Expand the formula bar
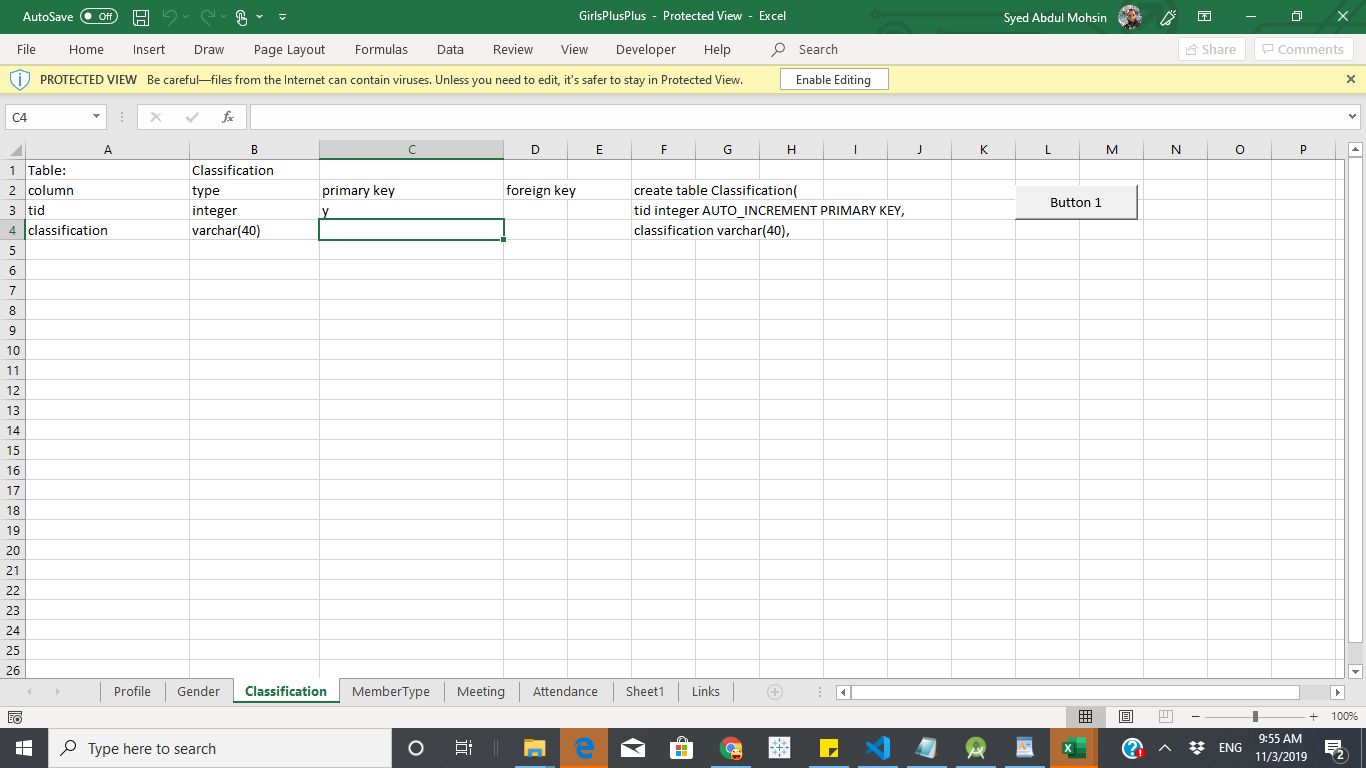Screen dimensions: 1366x768 (1353, 117)
